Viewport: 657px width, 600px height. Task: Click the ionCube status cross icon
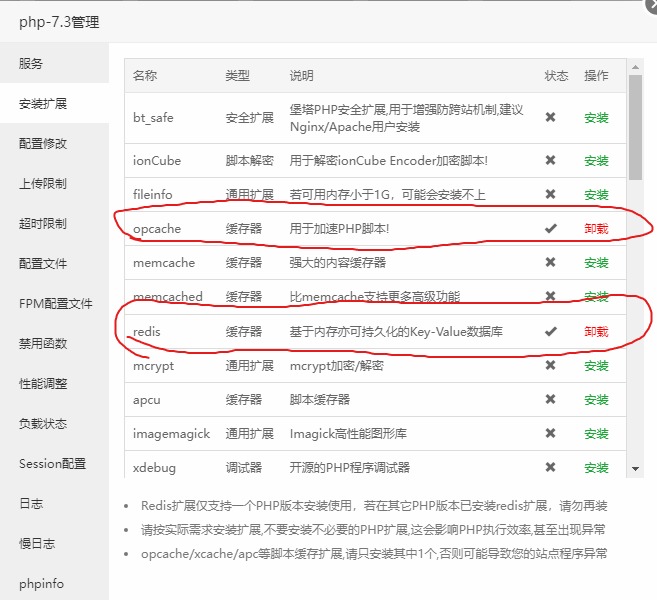551,160
